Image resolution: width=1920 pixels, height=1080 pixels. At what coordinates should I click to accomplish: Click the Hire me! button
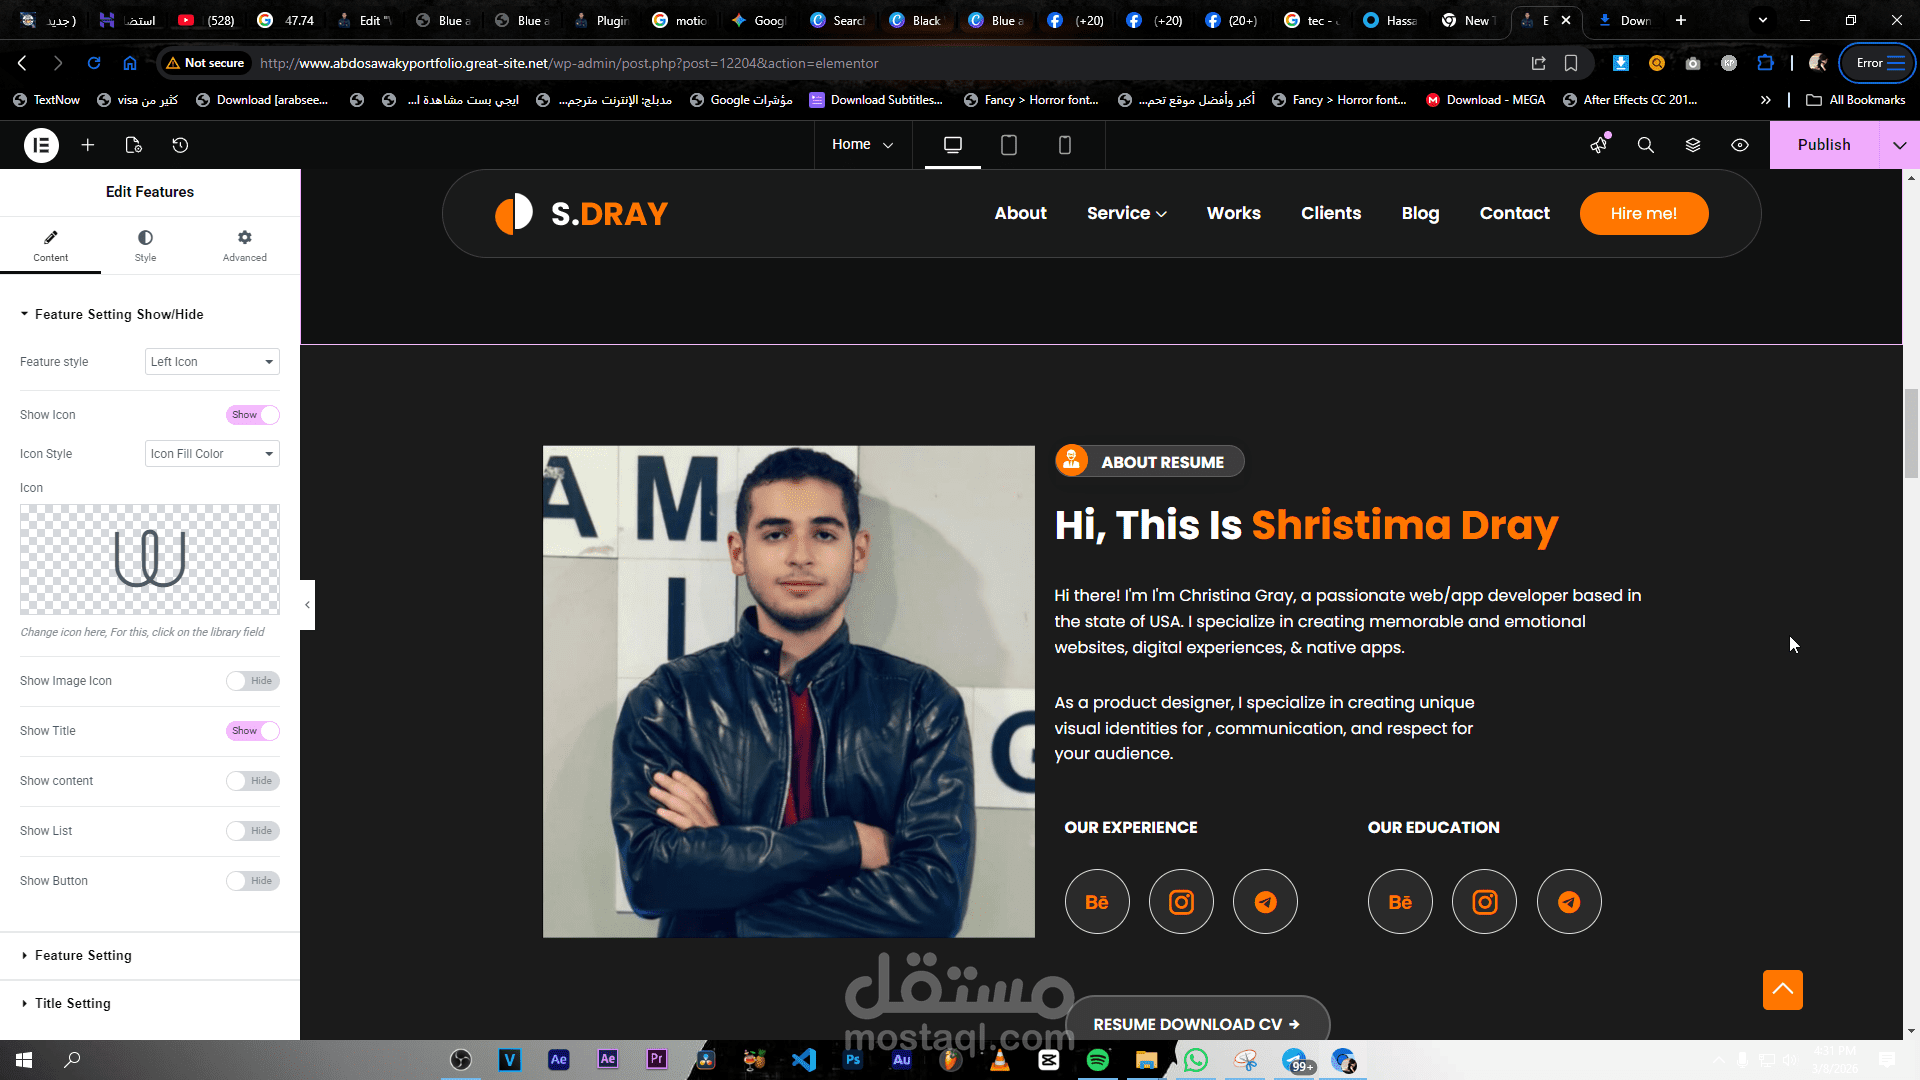[1643, 213]
